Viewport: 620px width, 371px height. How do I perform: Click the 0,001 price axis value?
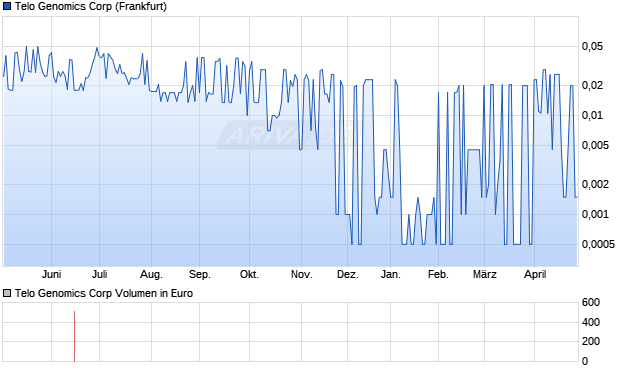595,214
